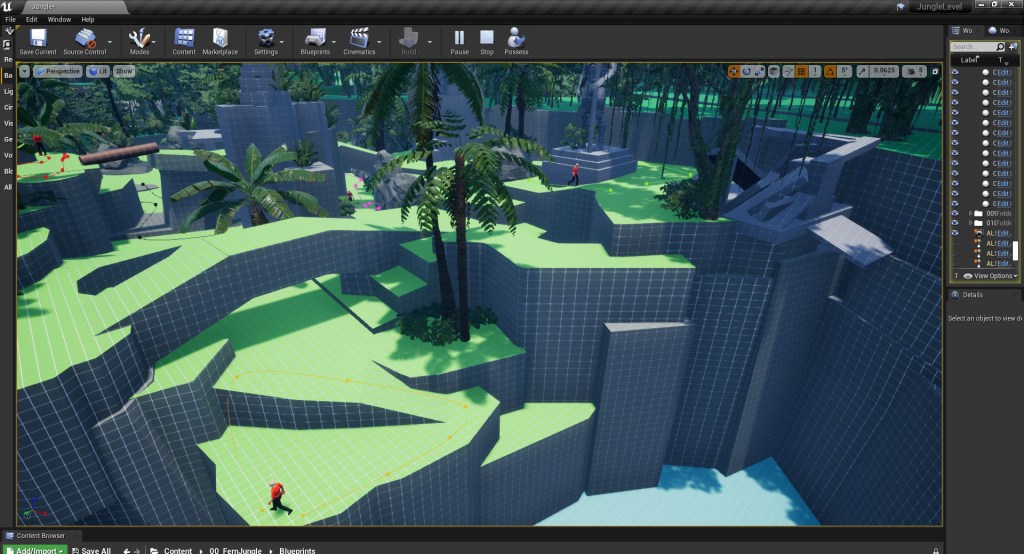Toggle visibility of first outliner actor
This screenshot has width=1024, height=554.
[x=955, y=73]
